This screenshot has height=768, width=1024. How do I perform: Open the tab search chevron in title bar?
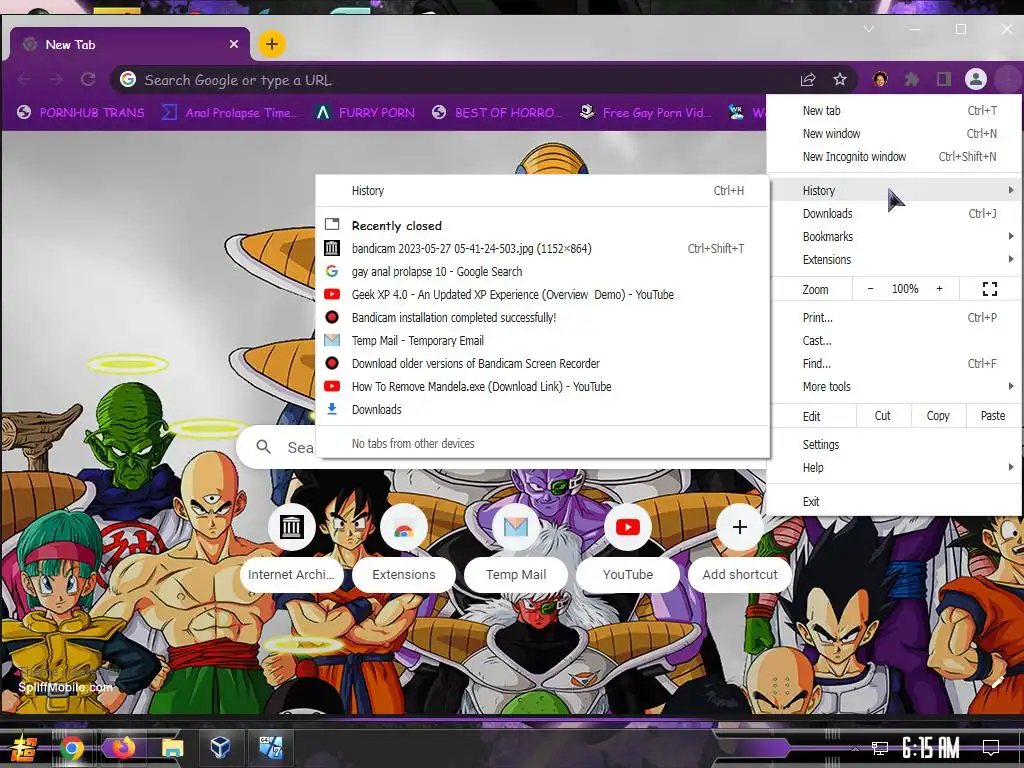[869, 29]
